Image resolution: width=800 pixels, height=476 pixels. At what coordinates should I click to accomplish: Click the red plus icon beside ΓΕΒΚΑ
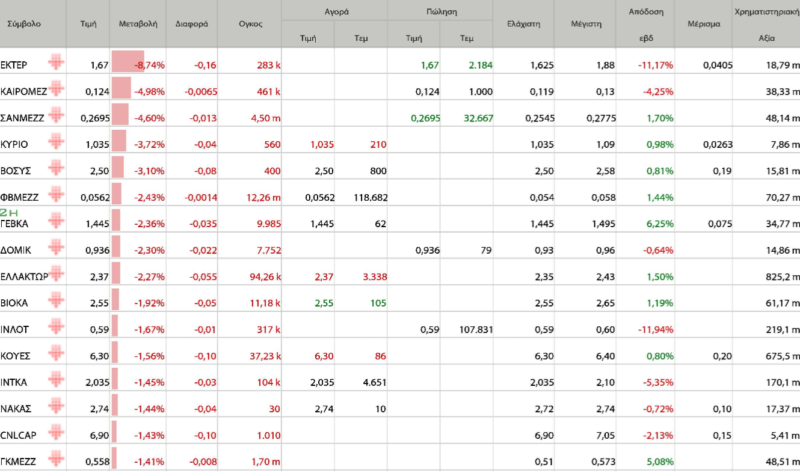(56, 221)
